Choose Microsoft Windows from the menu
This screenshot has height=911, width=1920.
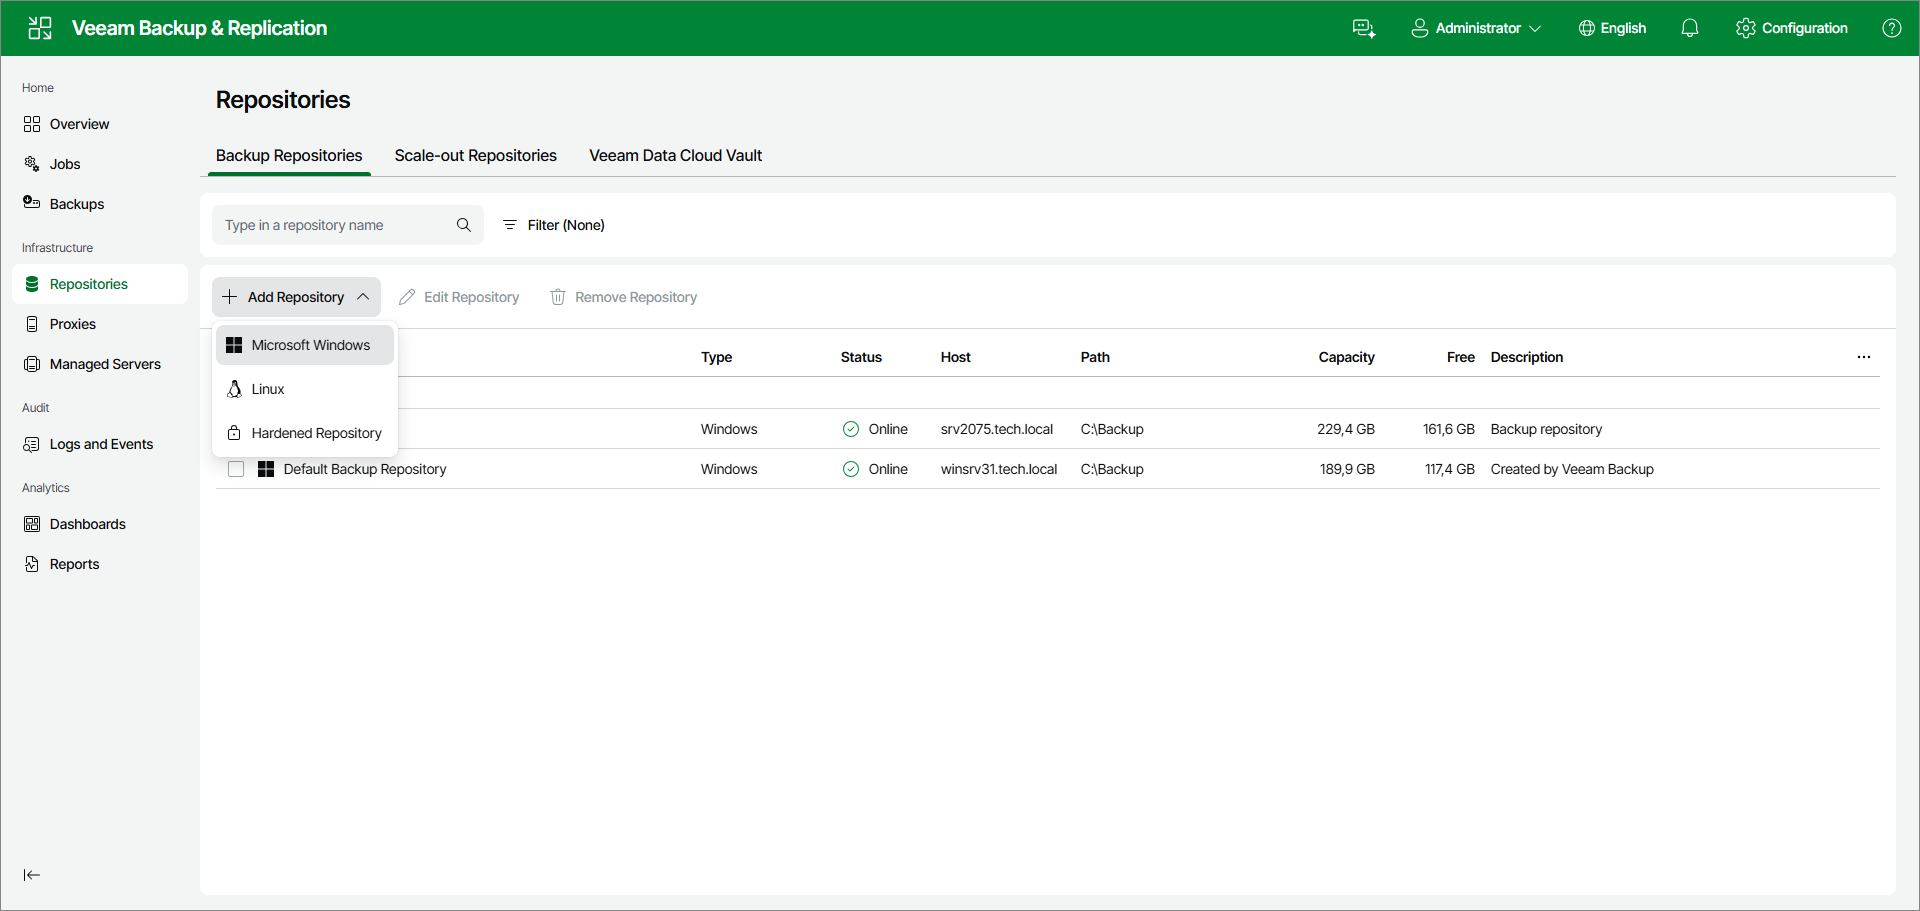tap(305, 345)
